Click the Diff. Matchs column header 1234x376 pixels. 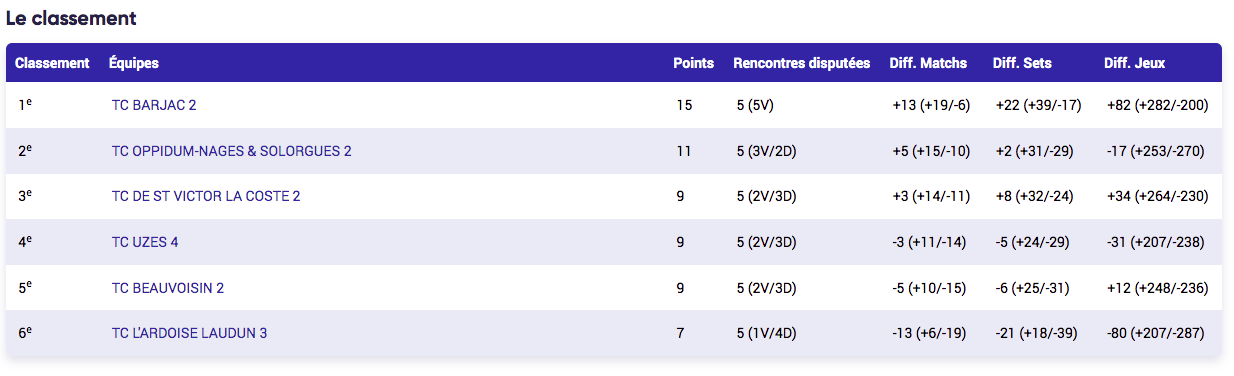[x=928, y=63]
